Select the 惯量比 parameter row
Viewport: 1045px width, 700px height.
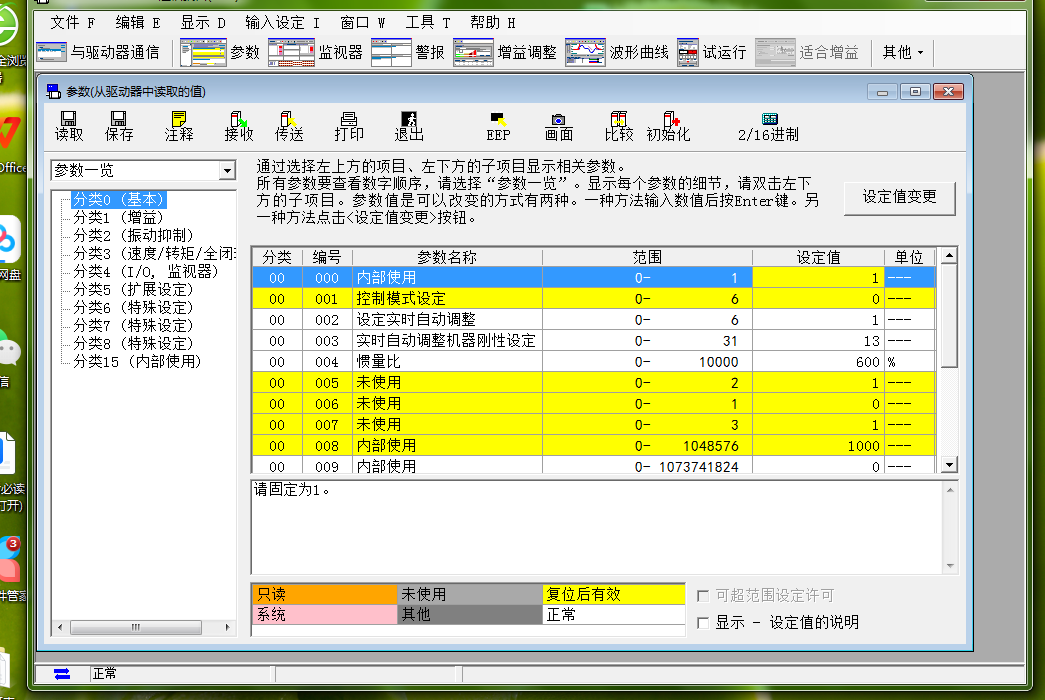[x=447, y=361]
